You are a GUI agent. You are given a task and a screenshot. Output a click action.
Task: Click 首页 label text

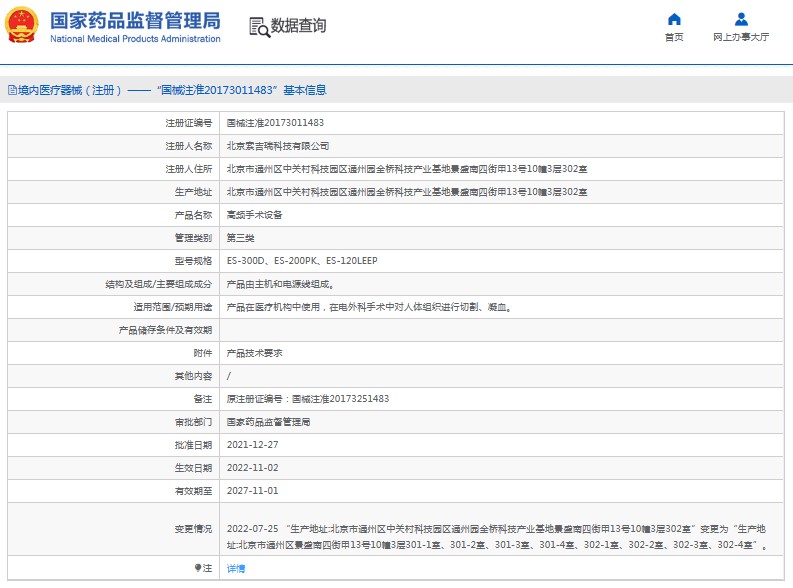click(x=674, y=37)
